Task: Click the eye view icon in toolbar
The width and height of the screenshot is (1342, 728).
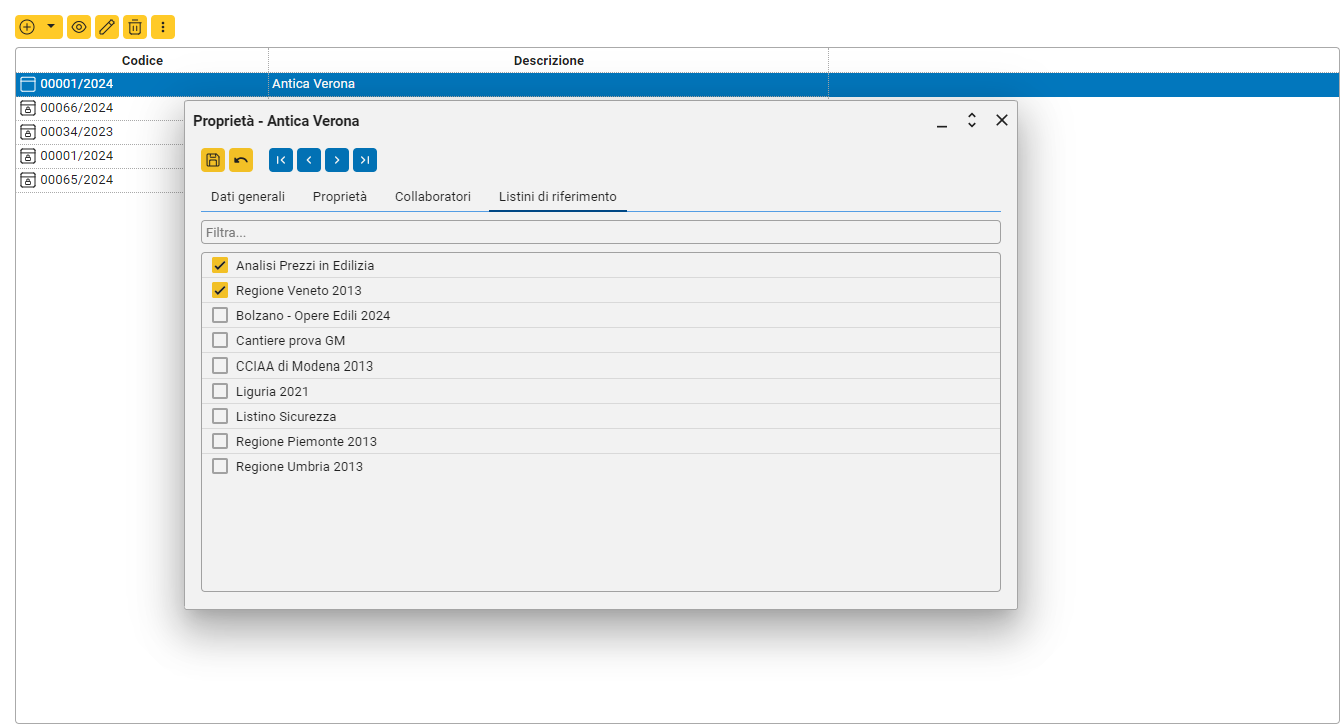Action: coord(79,27)
